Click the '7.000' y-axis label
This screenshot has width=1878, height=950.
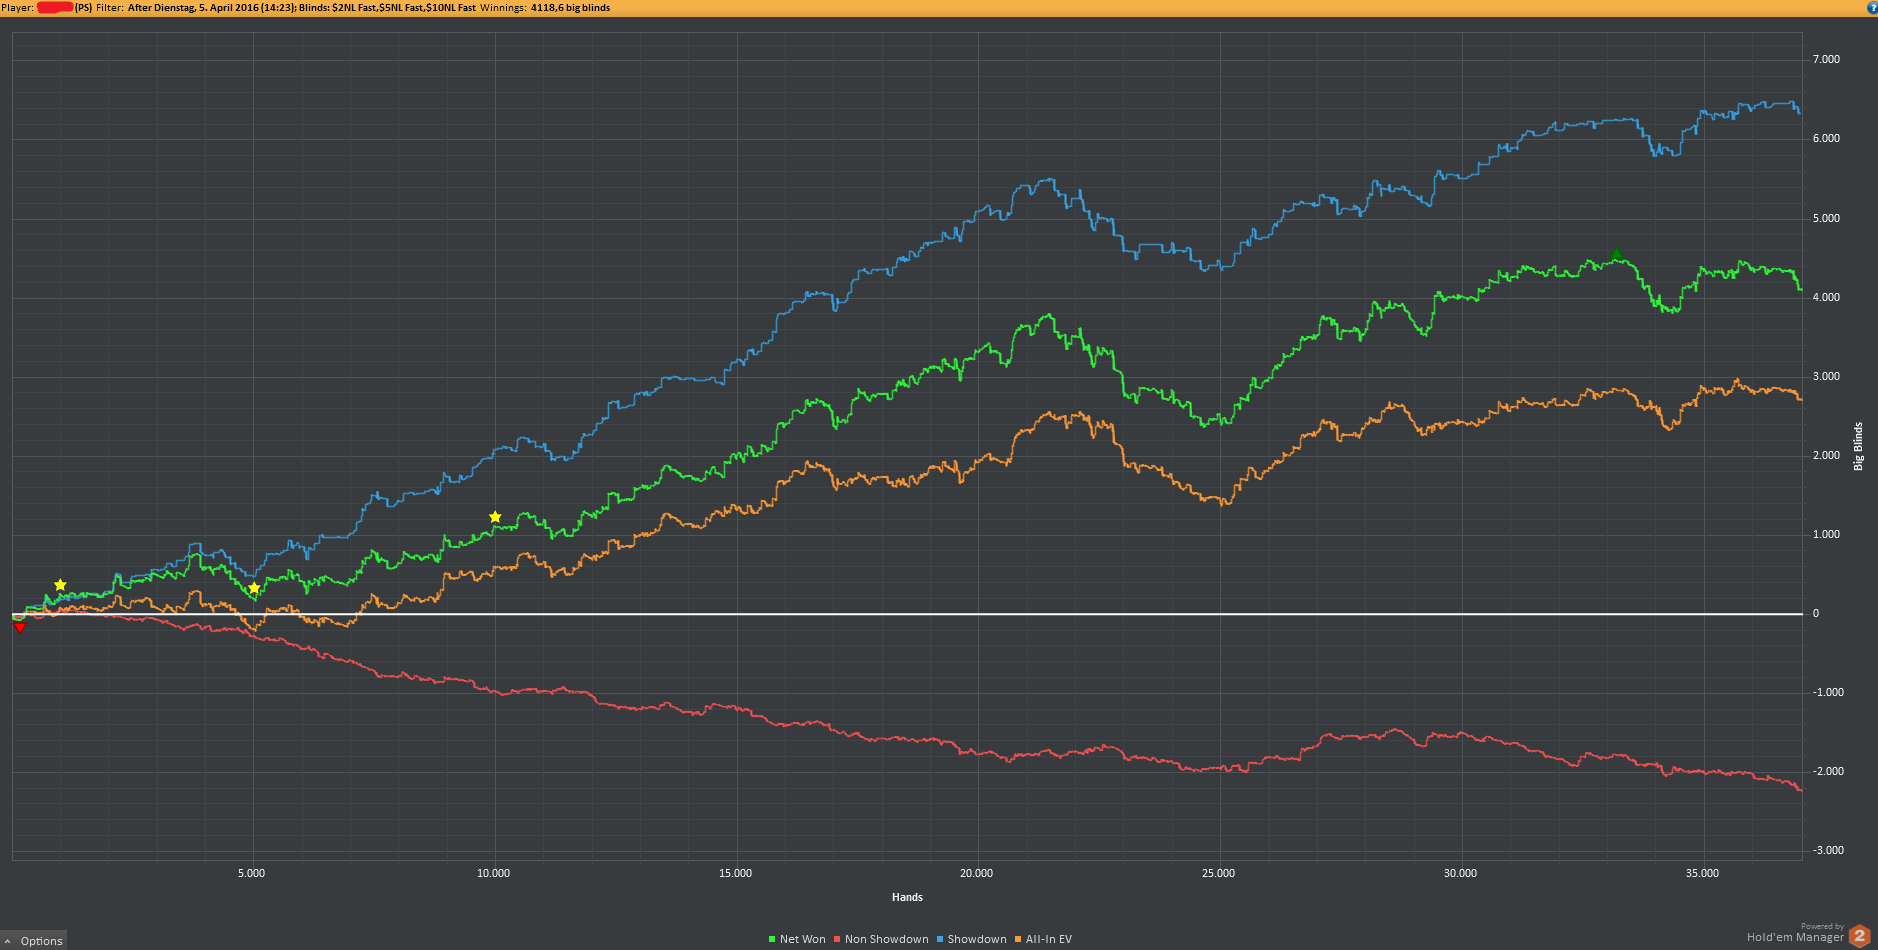[1826, 60]
